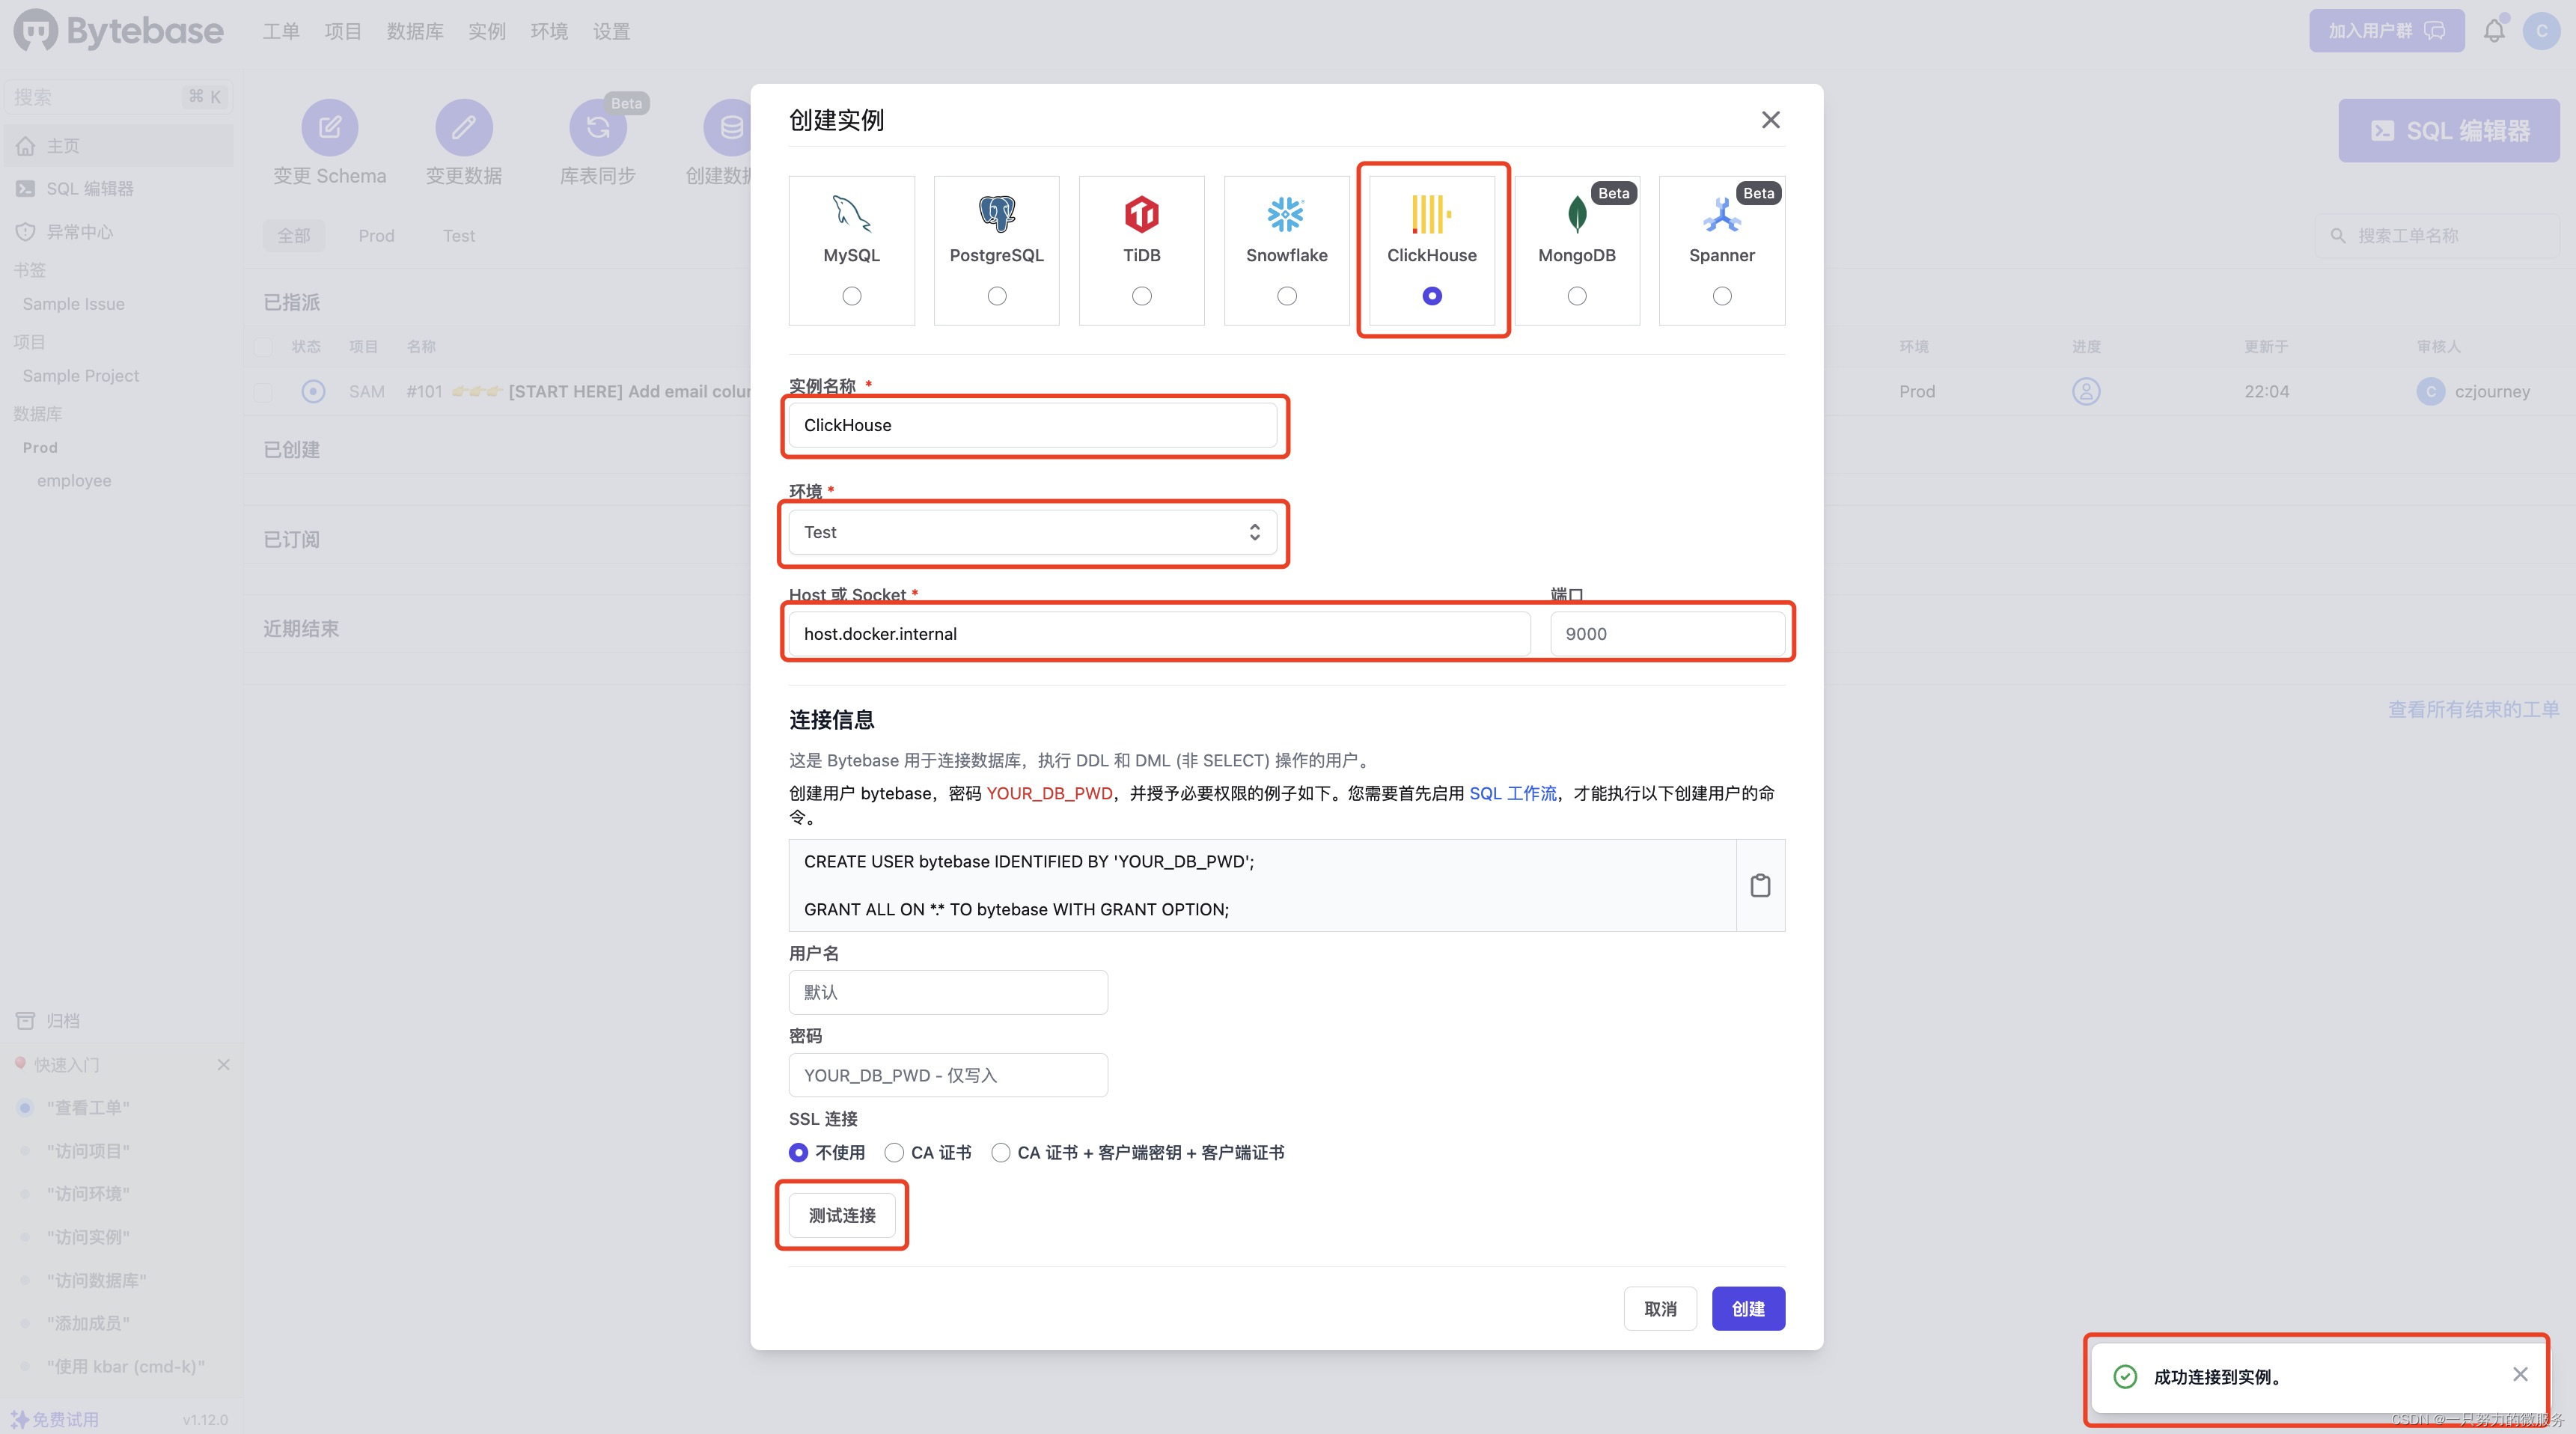The width and height of the screenshot is (2576, 1434).
Task: Select the ClickHouse radio button
Action: tap(1431, 296)
